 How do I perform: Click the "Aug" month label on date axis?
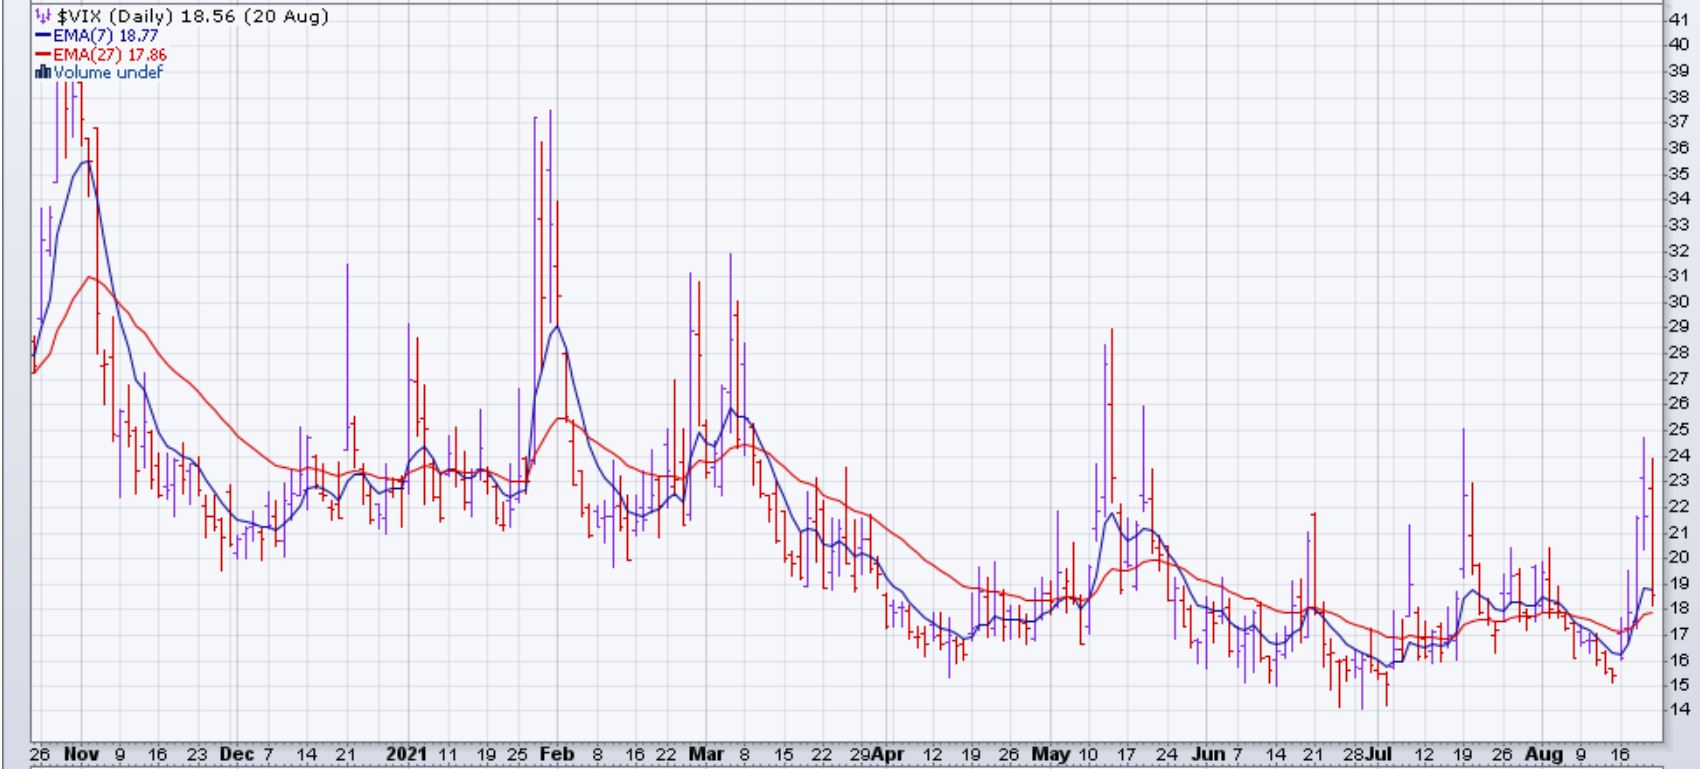1546,753
